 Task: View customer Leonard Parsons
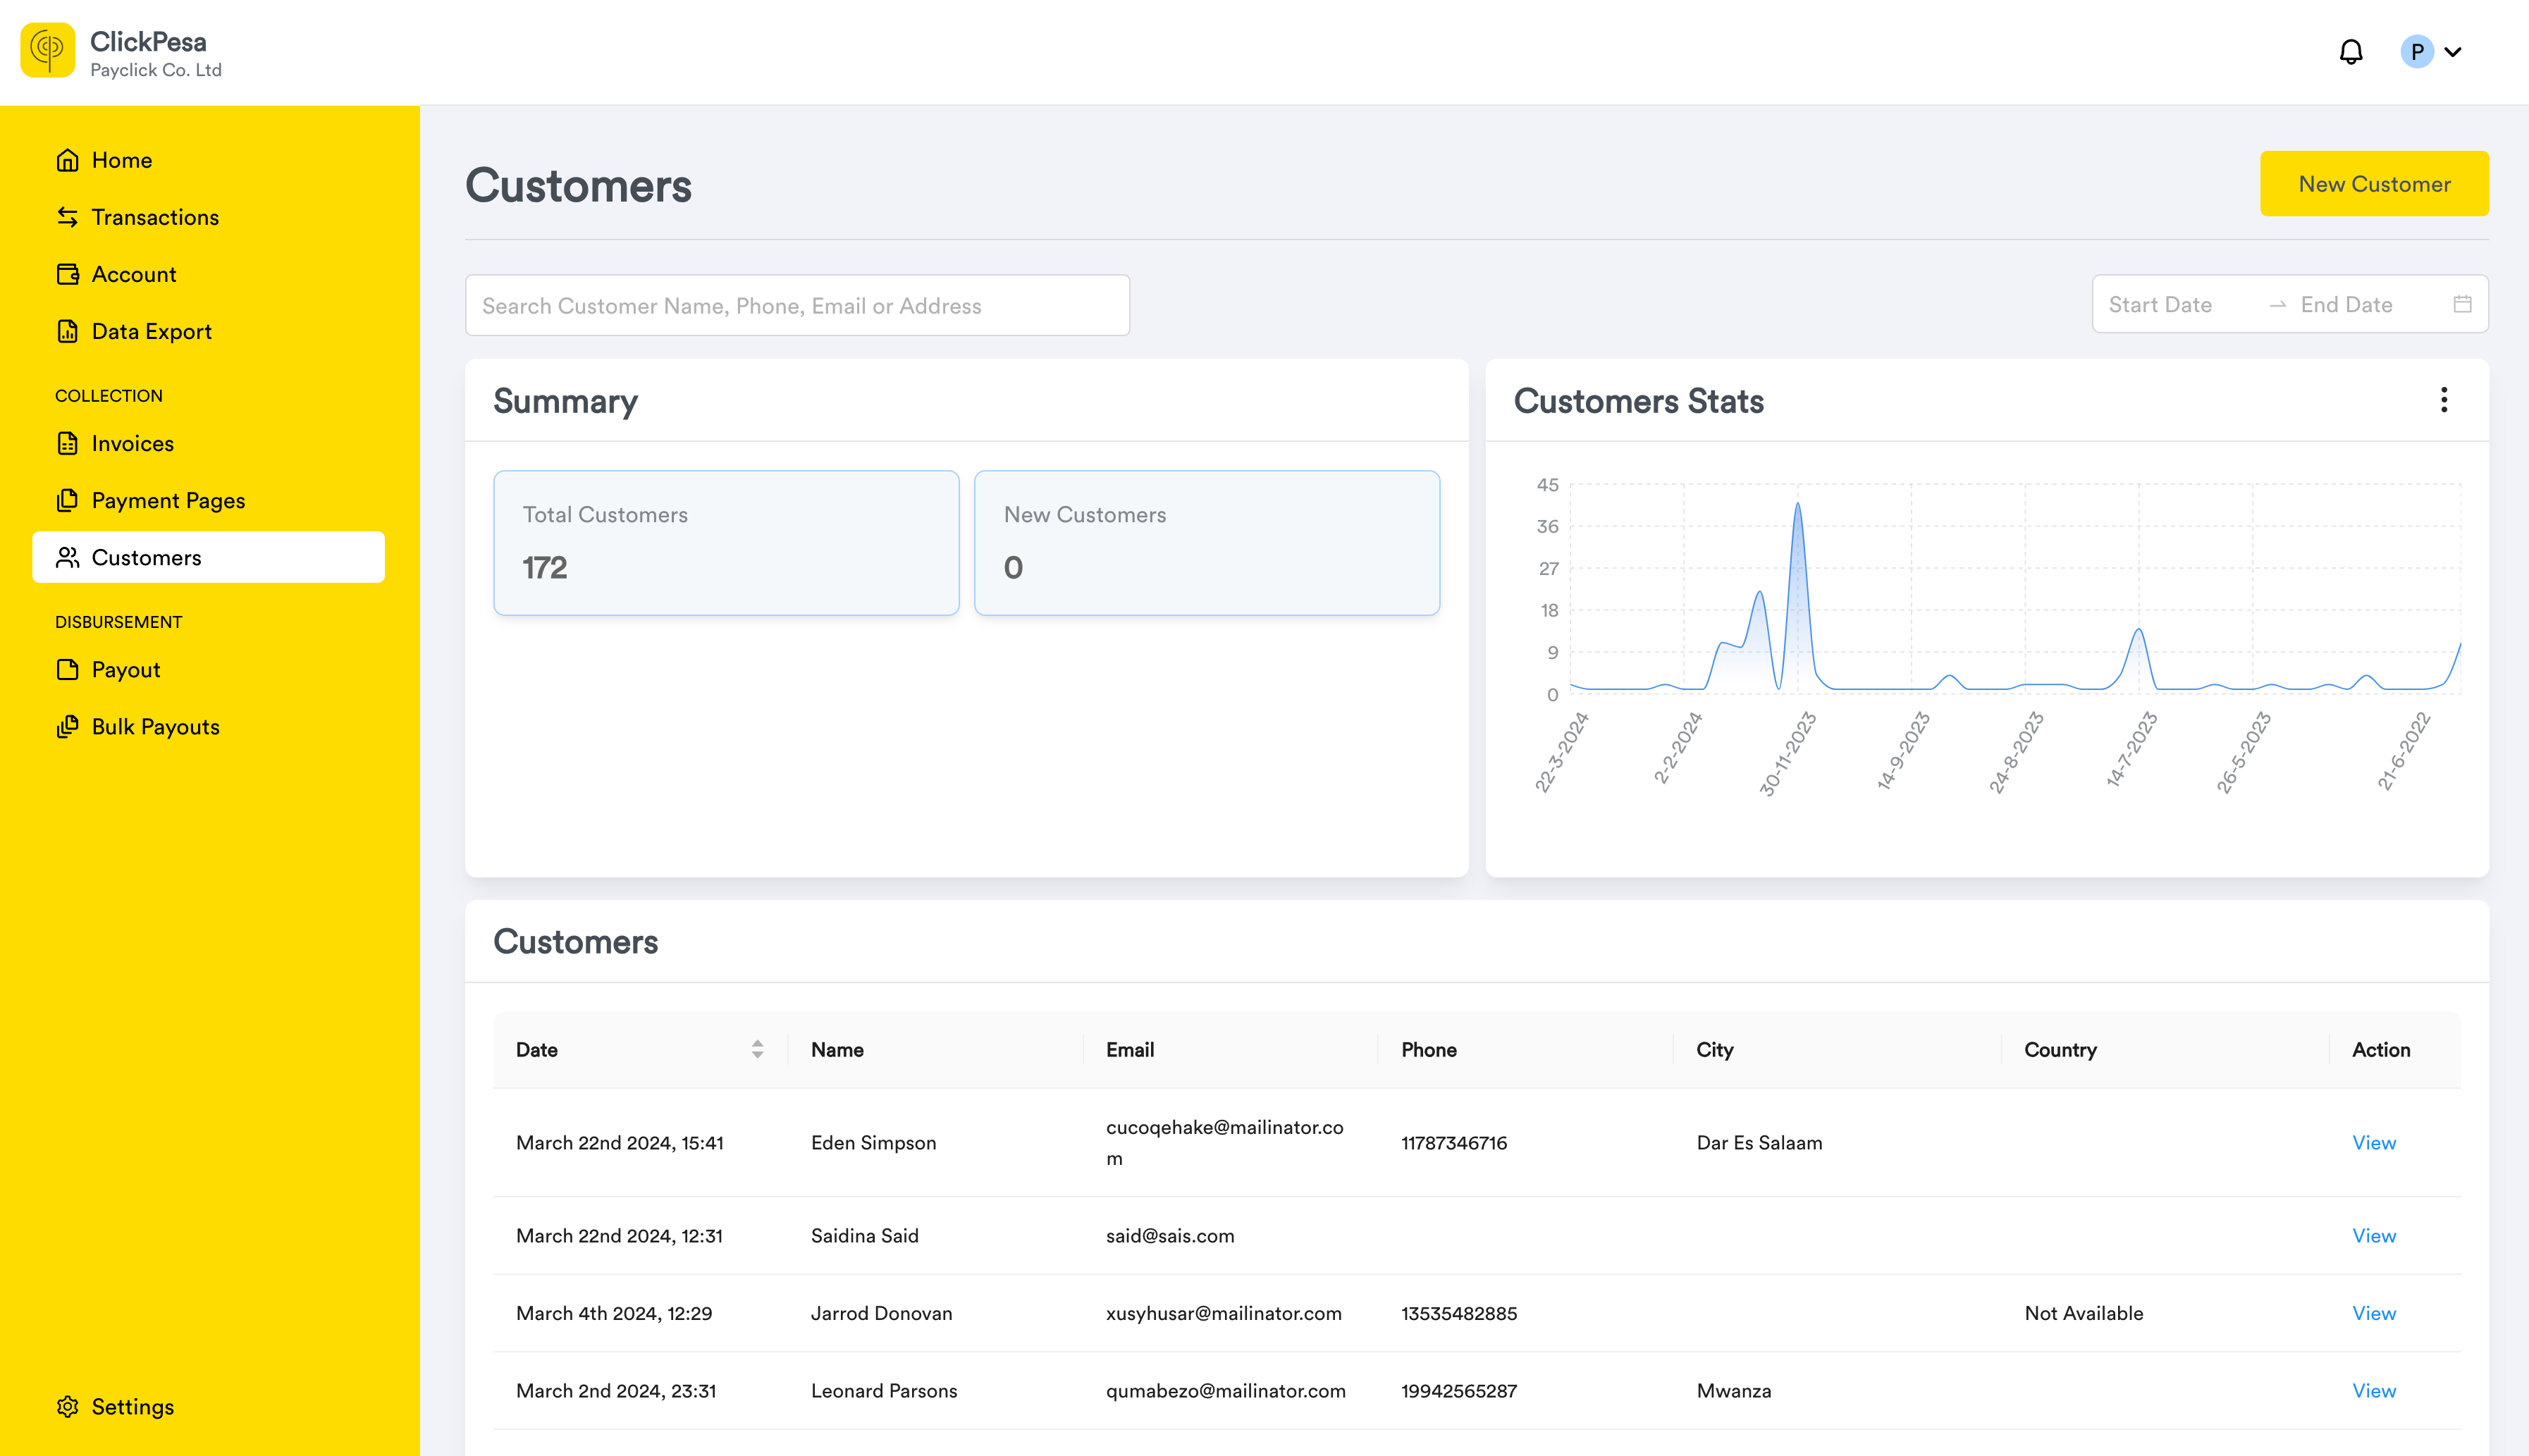coord(2374,1390)
